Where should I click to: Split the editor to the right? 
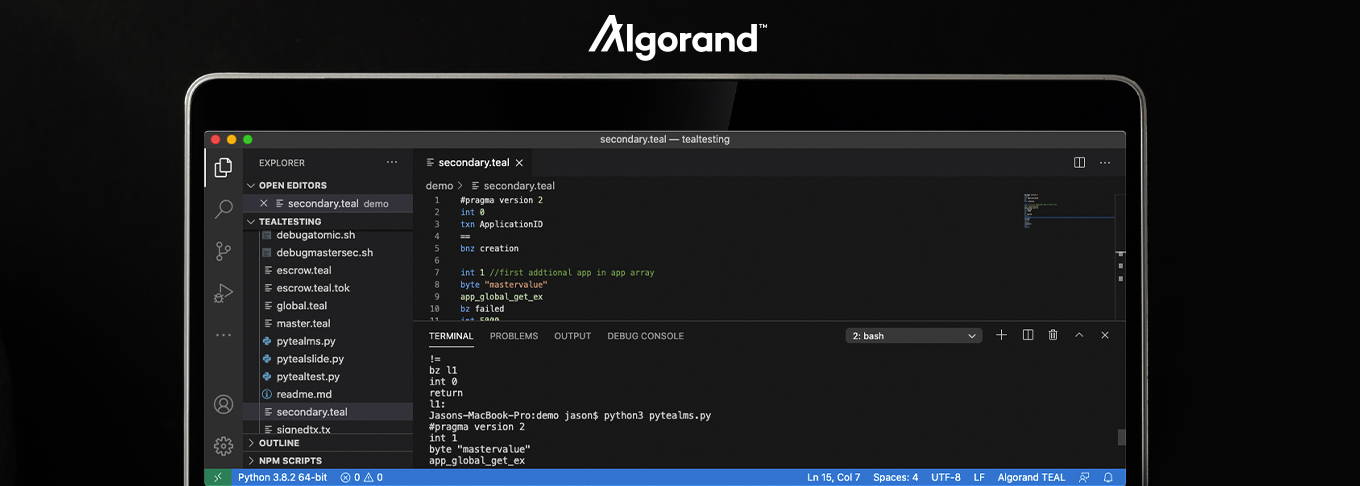click(x=1079, y=162)
